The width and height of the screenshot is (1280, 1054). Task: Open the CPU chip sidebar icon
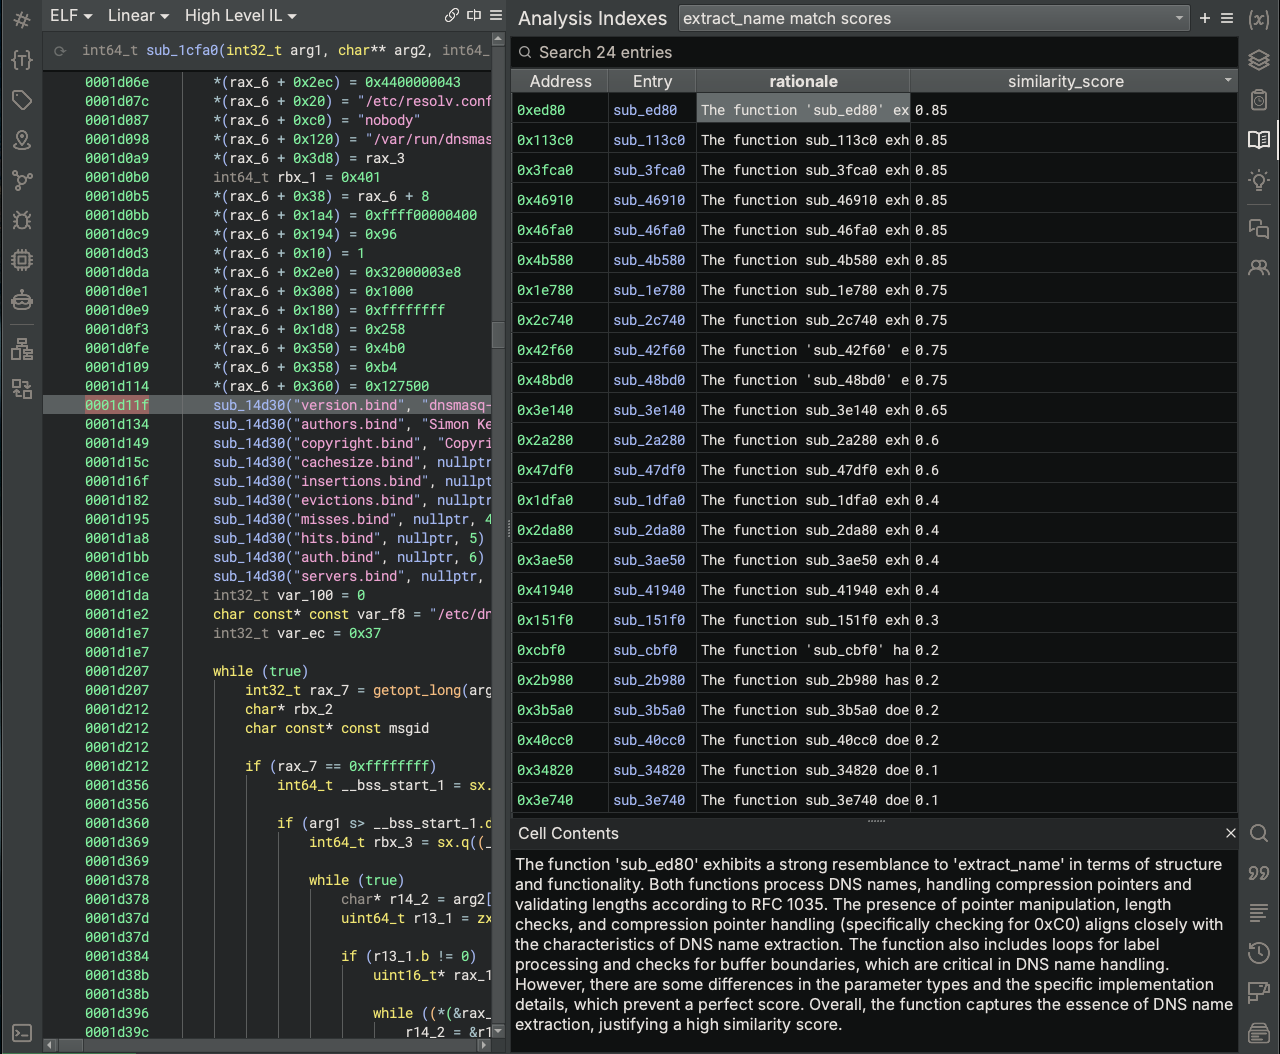pyautogui.click(x=22, y=260)
